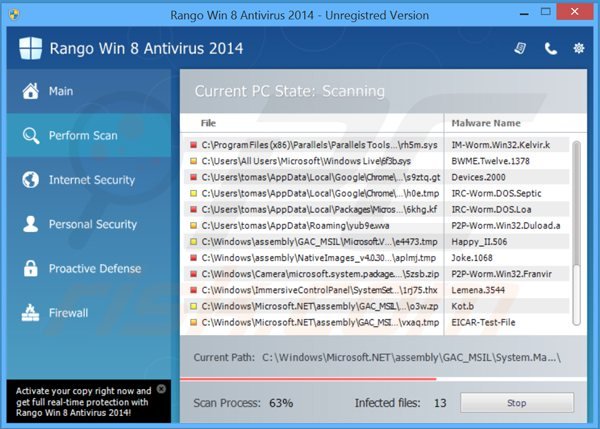Click the globe icon for Internet Security
Image resolution: width=600 pixels, height=429 pixels.
(31, 179)
